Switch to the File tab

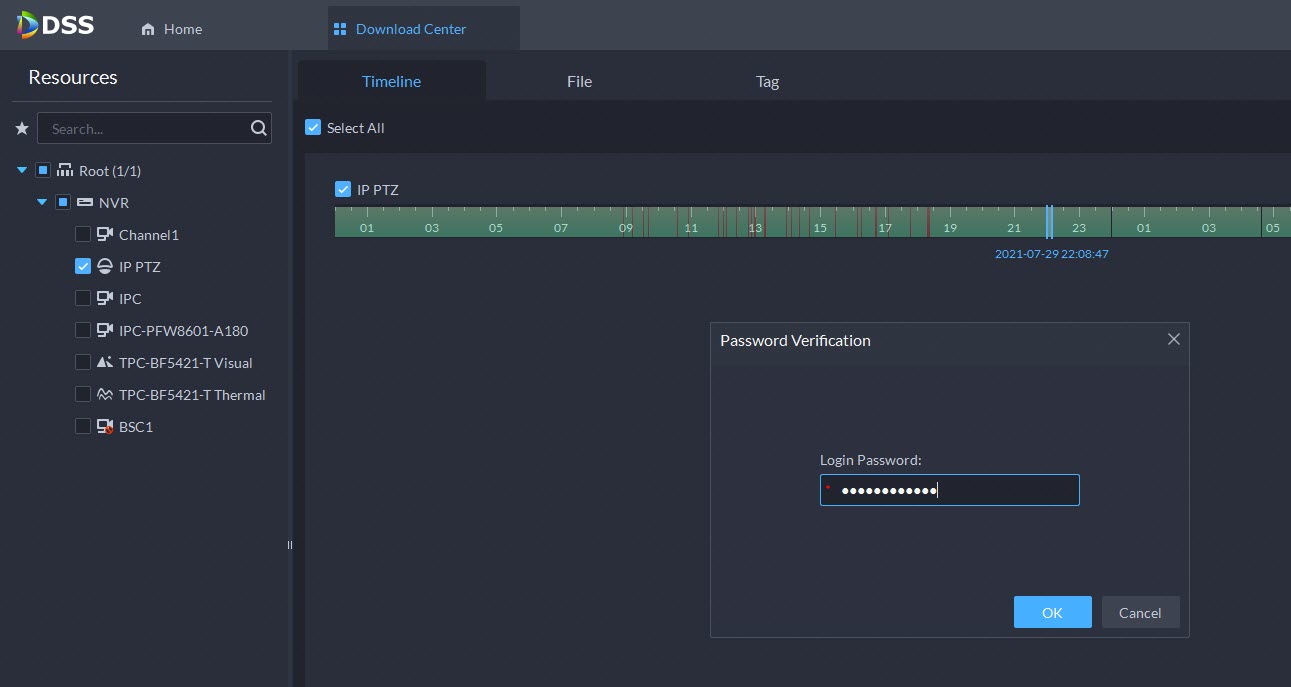click(x=579, y=82)
